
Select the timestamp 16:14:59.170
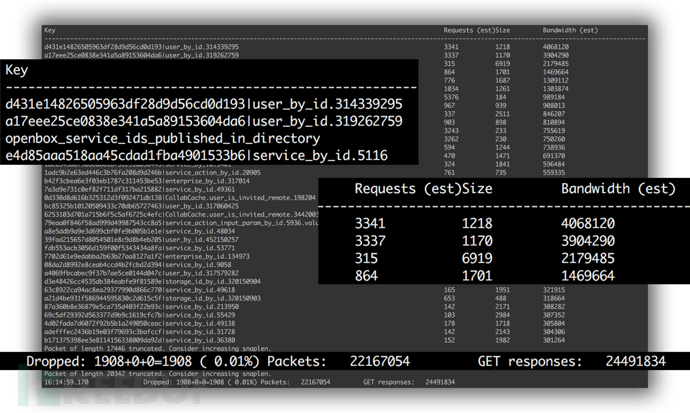[x=66, y=382]
